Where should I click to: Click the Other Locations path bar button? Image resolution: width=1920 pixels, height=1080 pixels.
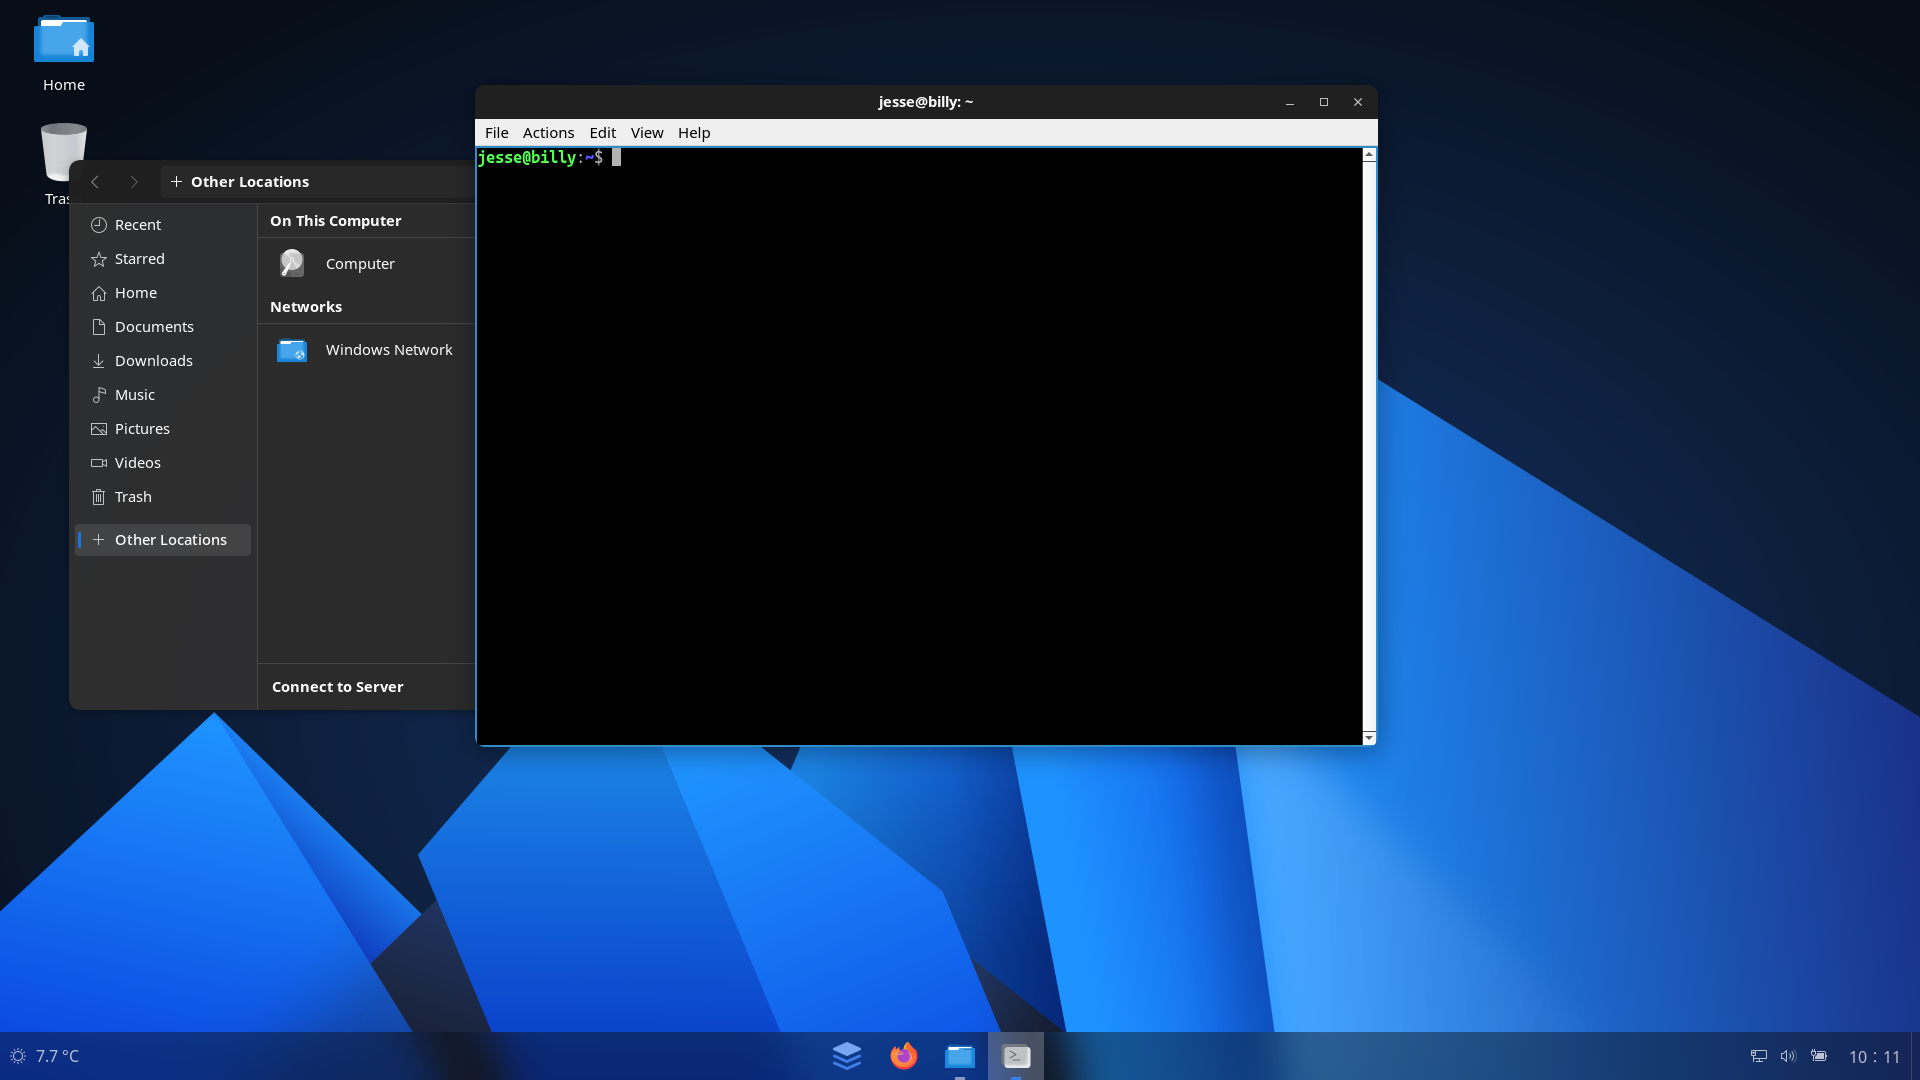tap(240, 182)
